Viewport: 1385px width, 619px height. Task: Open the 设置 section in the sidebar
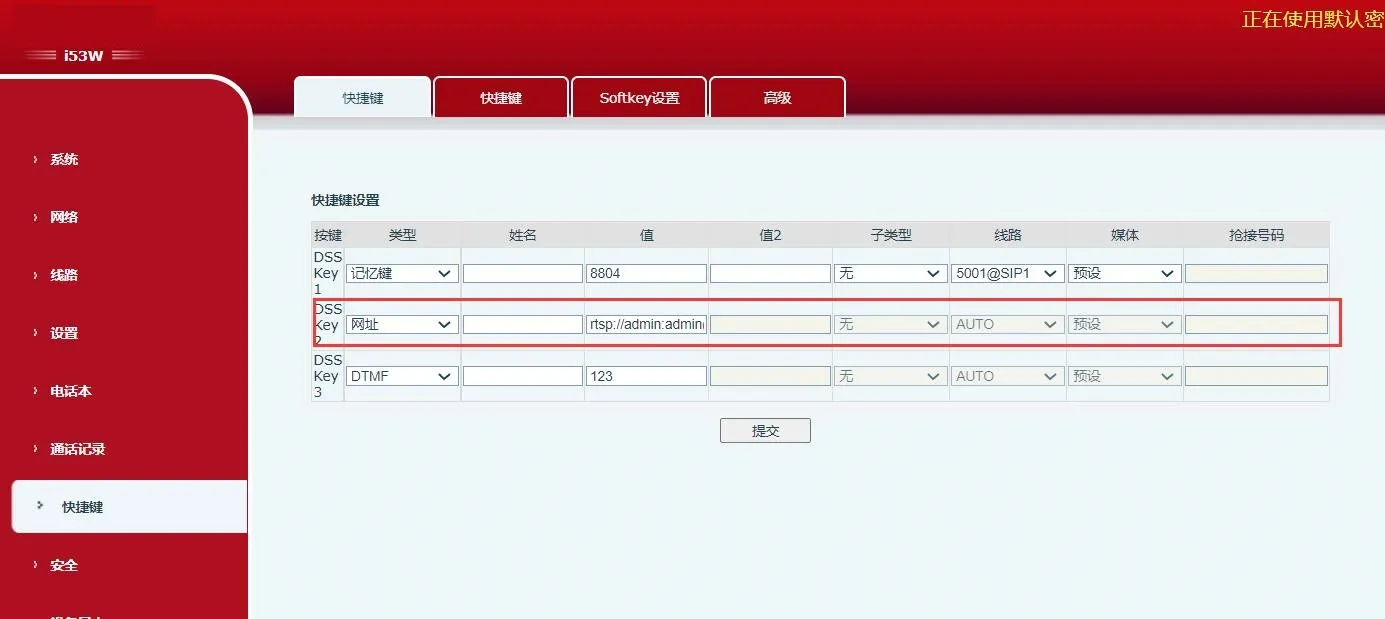(x=62, y=332)
